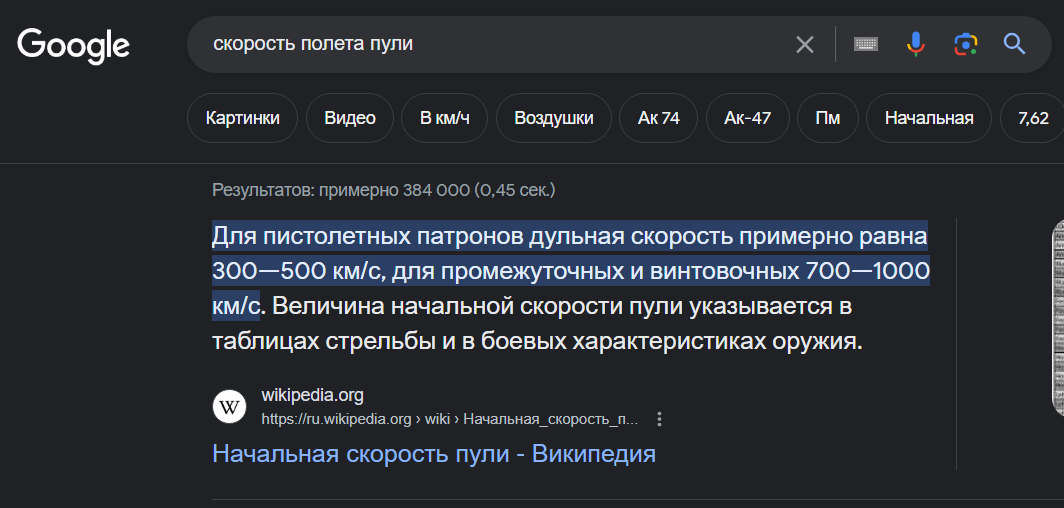Select the 'Видео' filter chip
1064x508 pixels.
click(350, 118)
